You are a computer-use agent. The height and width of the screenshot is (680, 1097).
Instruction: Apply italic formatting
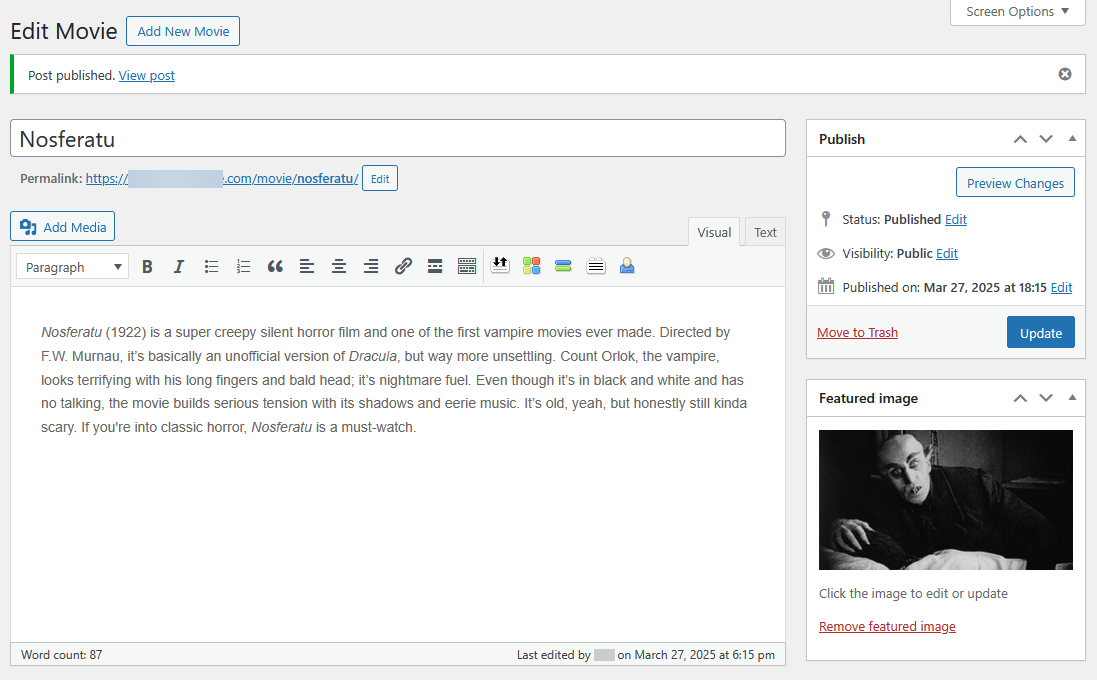tap(179, 266)
